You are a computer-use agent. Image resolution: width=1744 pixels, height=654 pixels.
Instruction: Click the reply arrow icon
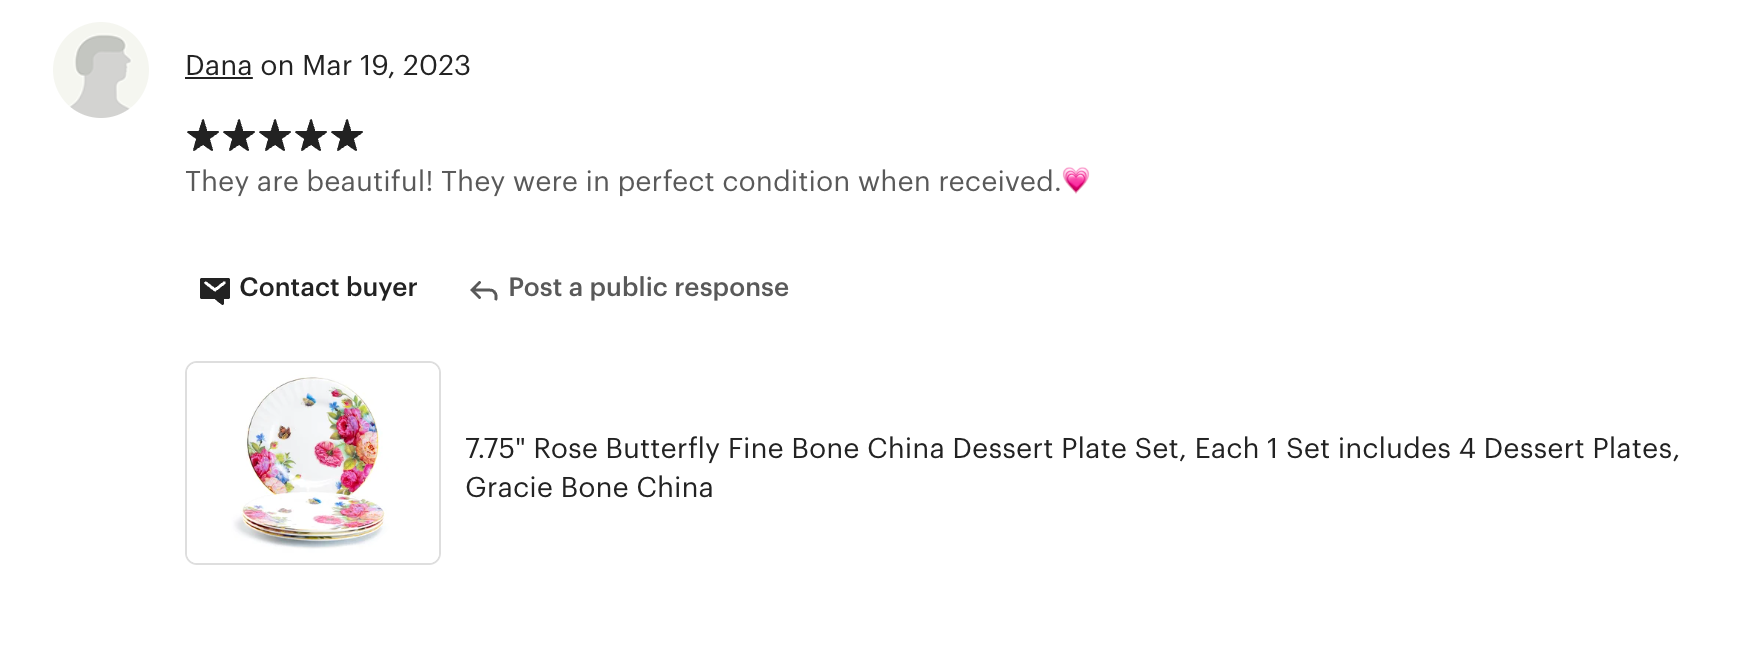pyautogui.click(x=484, y=291)
